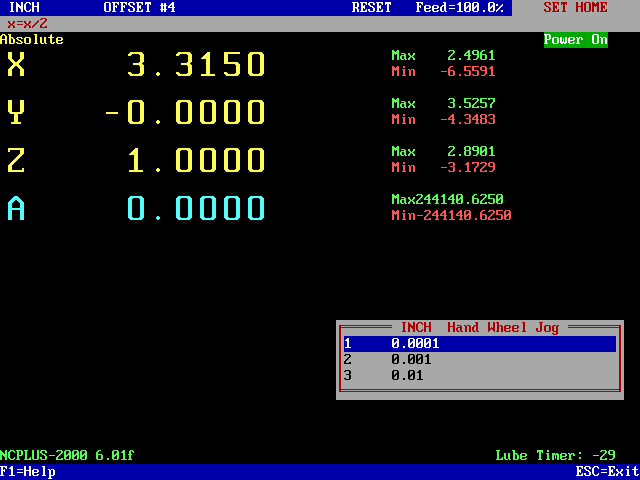Click the Z axis letter
The height and width of the screenshot is (480, 640).
[x=16, y=160]
